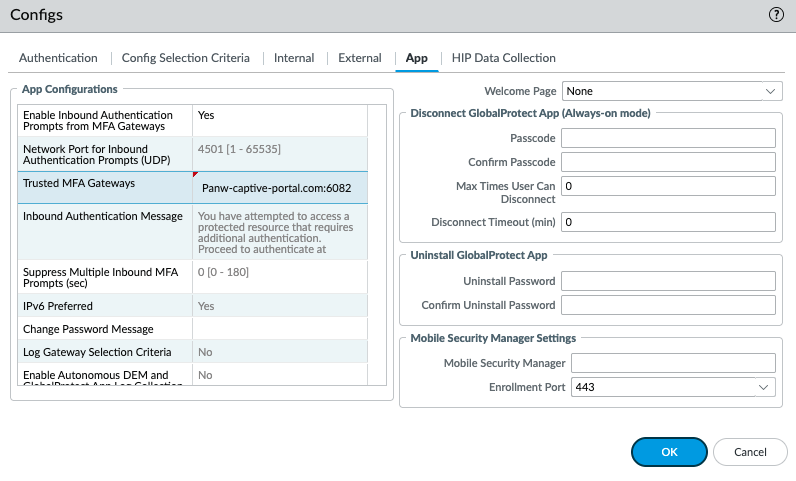Select the Inbound Authentication Message text cell
The height and width of the screenshot is (481, 796).
(x=280, y=233)
